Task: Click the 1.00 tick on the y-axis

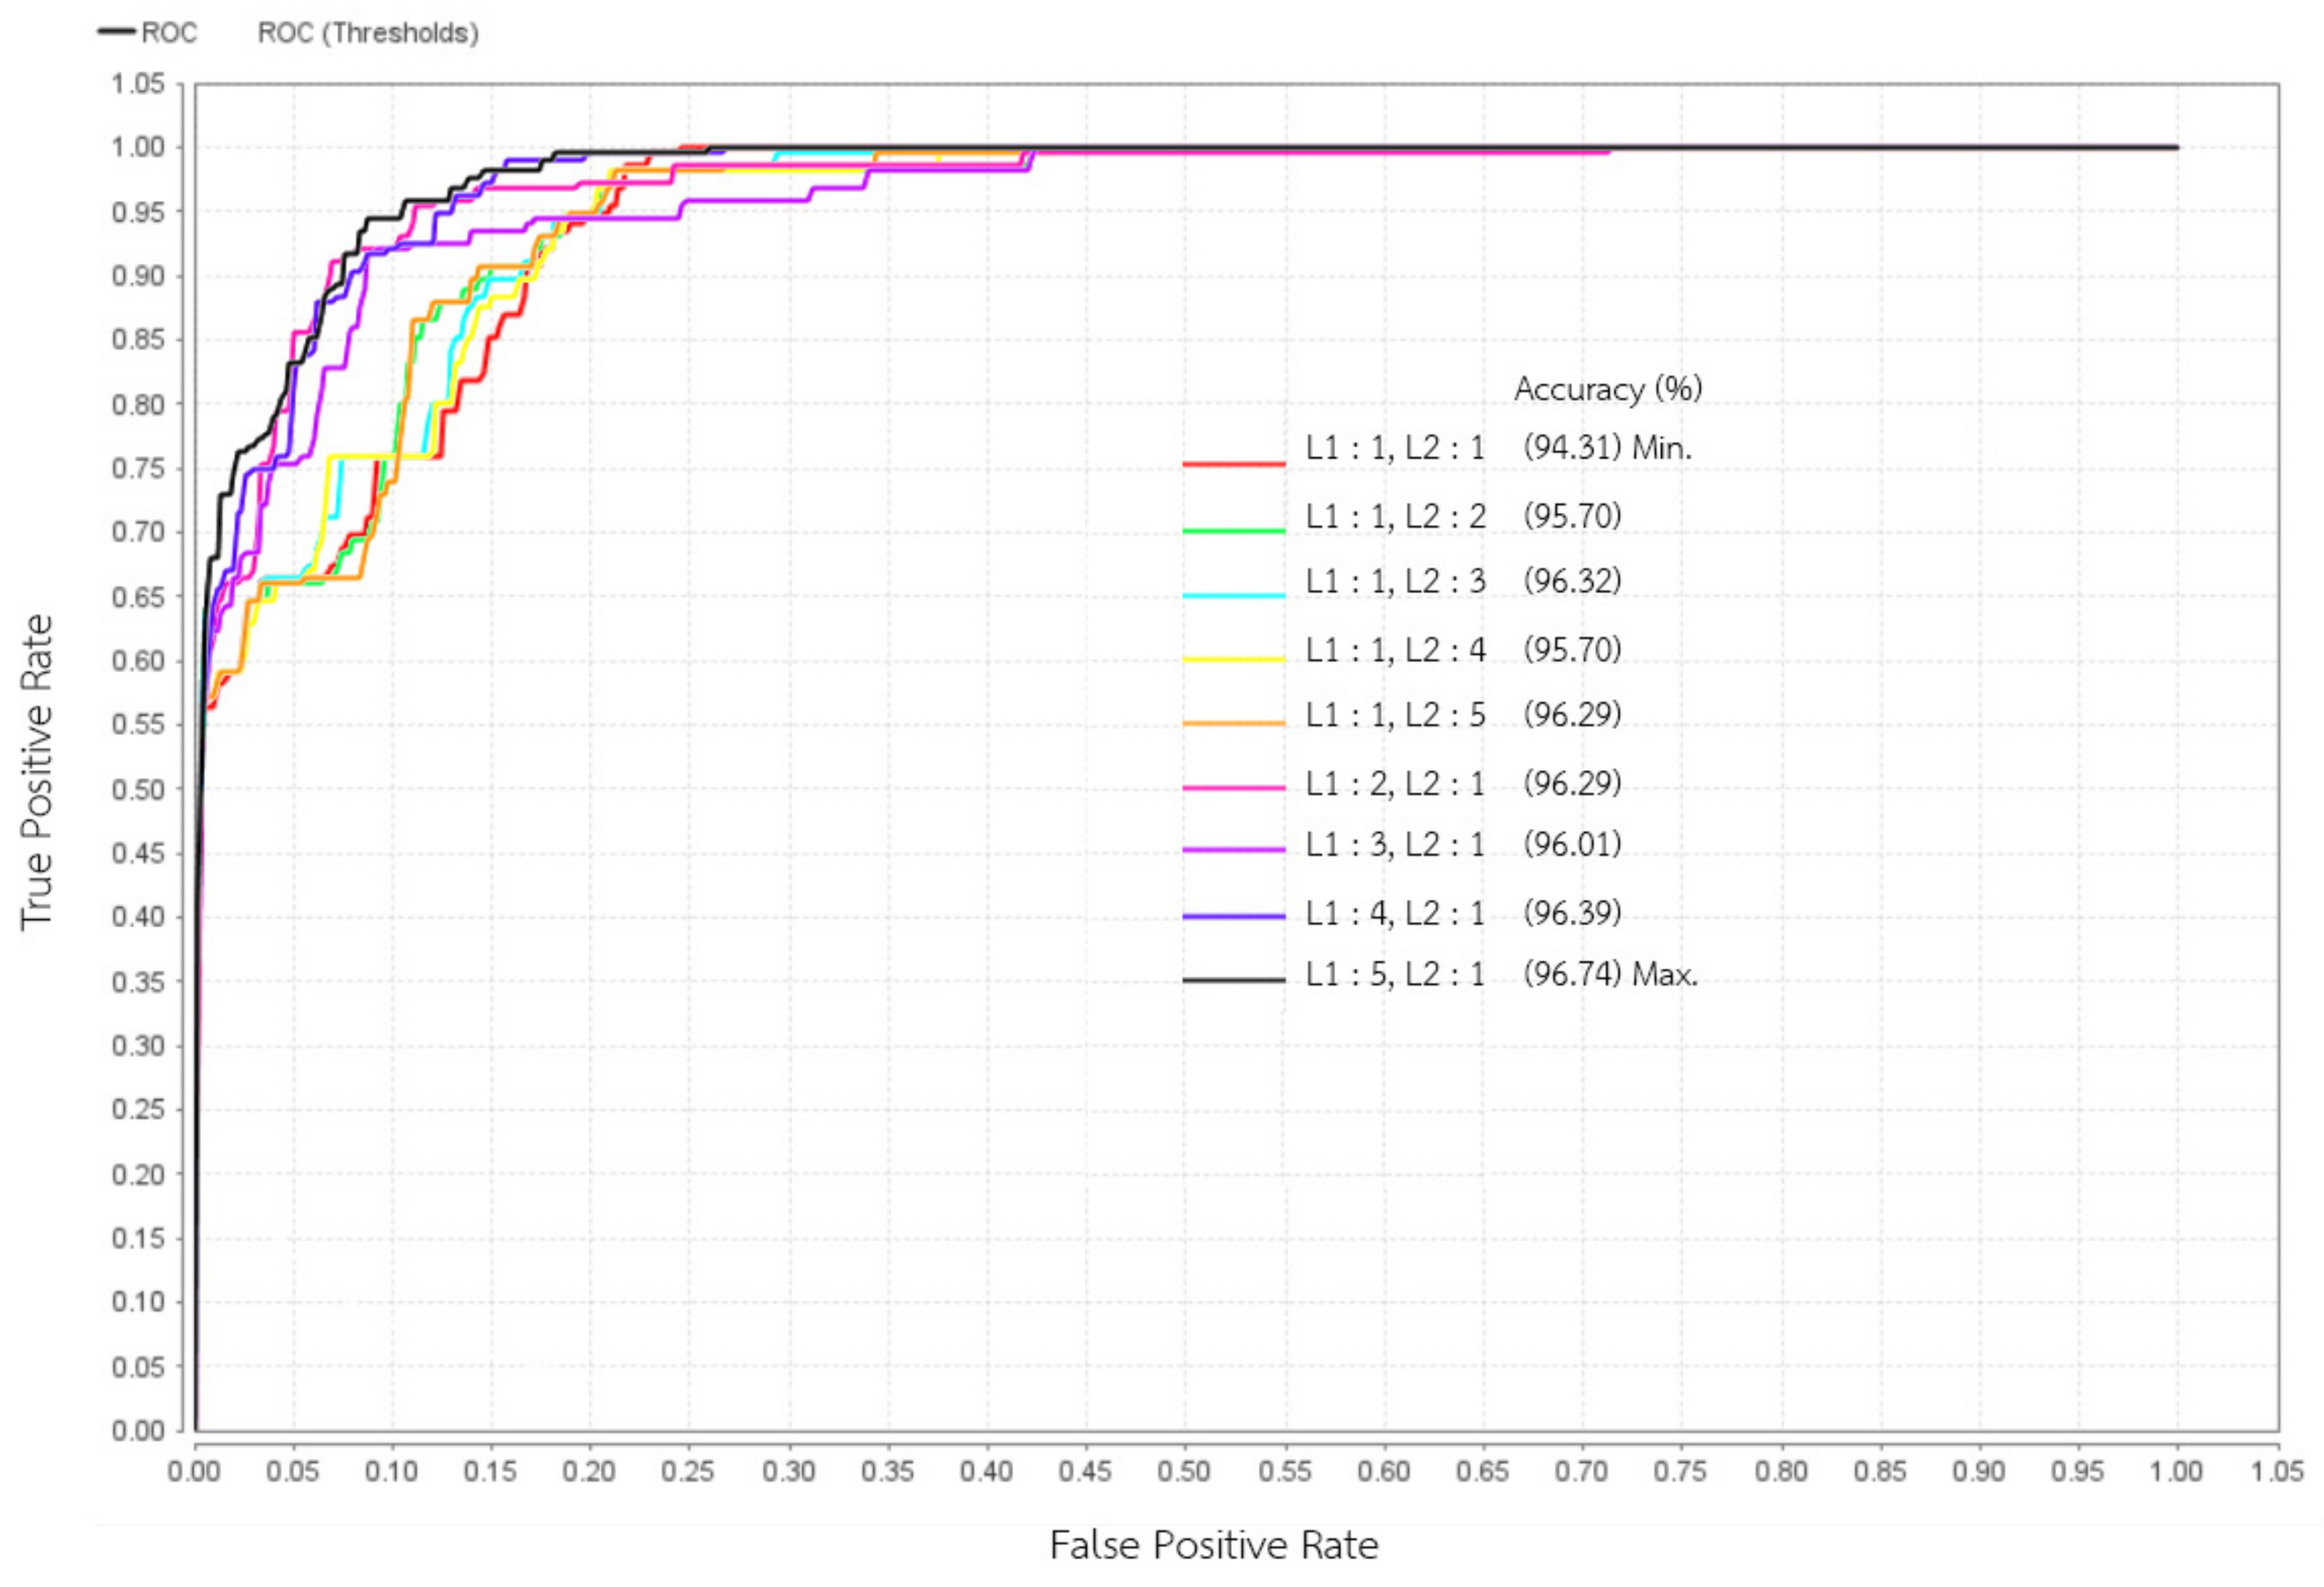Action: click(138, 147)
